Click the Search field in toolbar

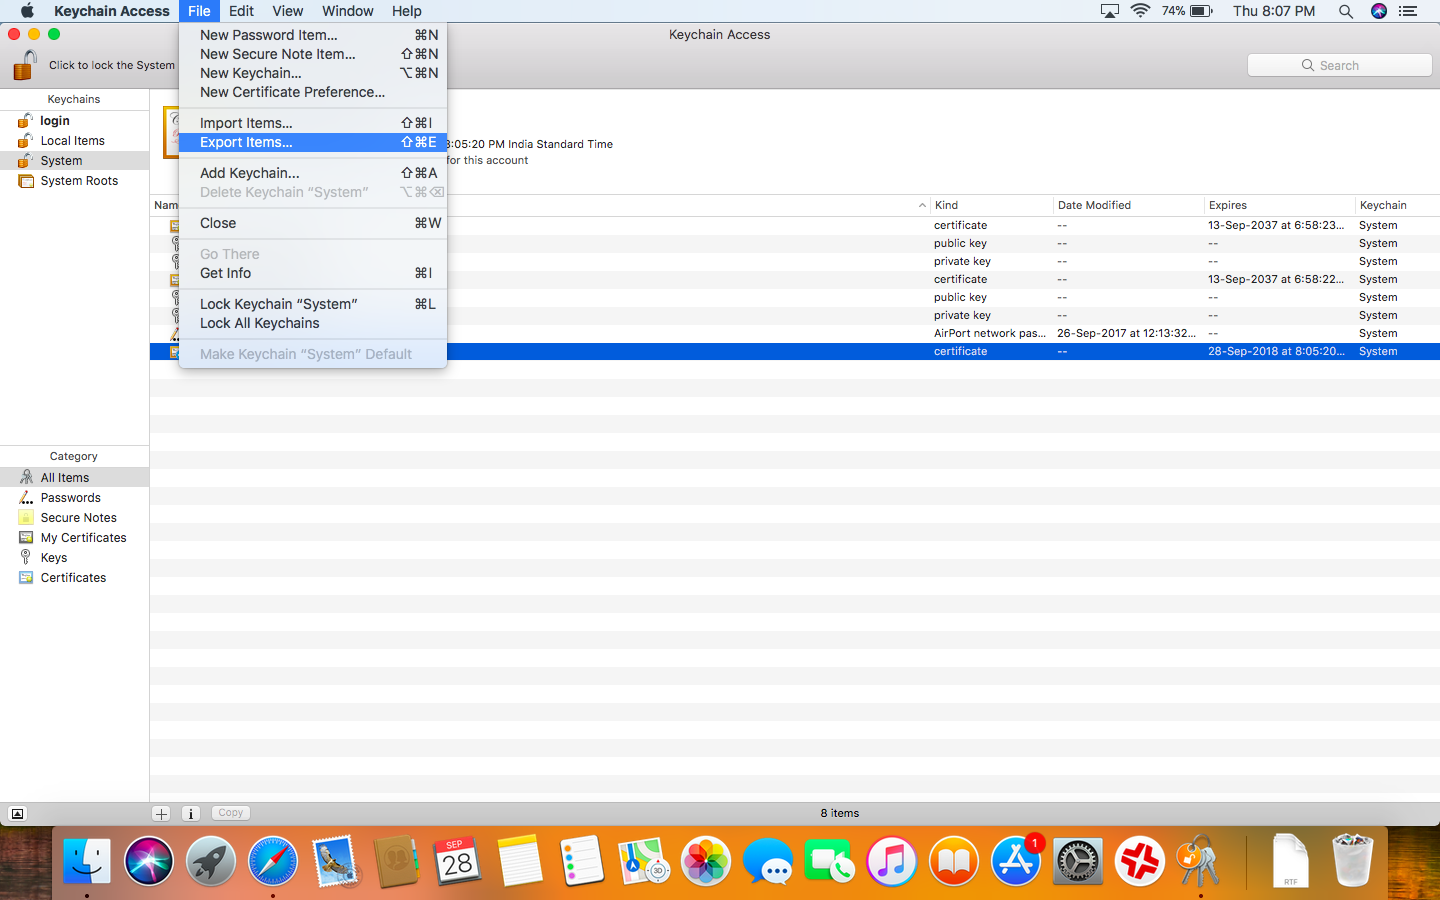pos(1340,65)
